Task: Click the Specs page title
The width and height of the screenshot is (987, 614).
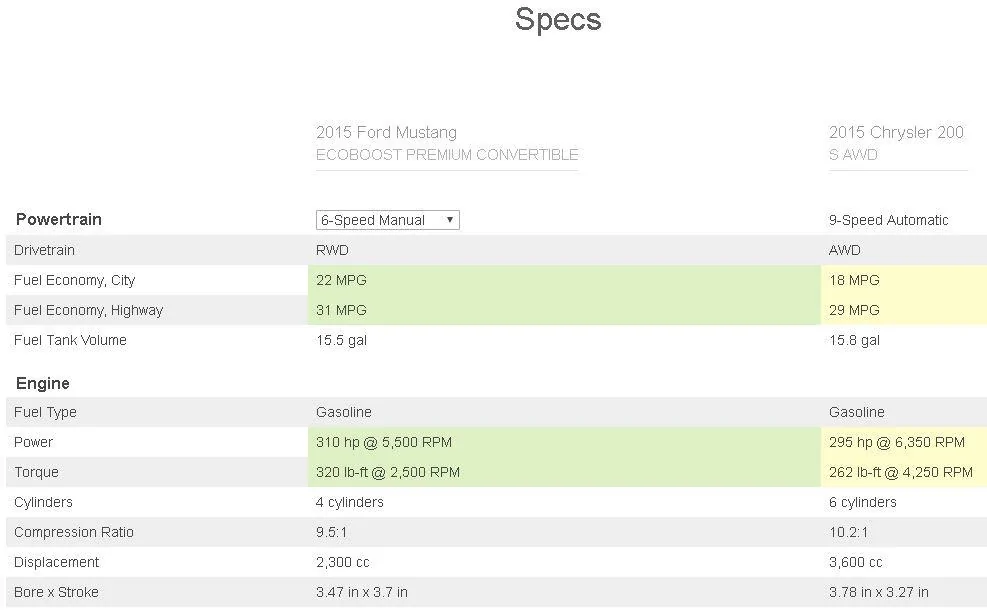Action: coord(558,20)
